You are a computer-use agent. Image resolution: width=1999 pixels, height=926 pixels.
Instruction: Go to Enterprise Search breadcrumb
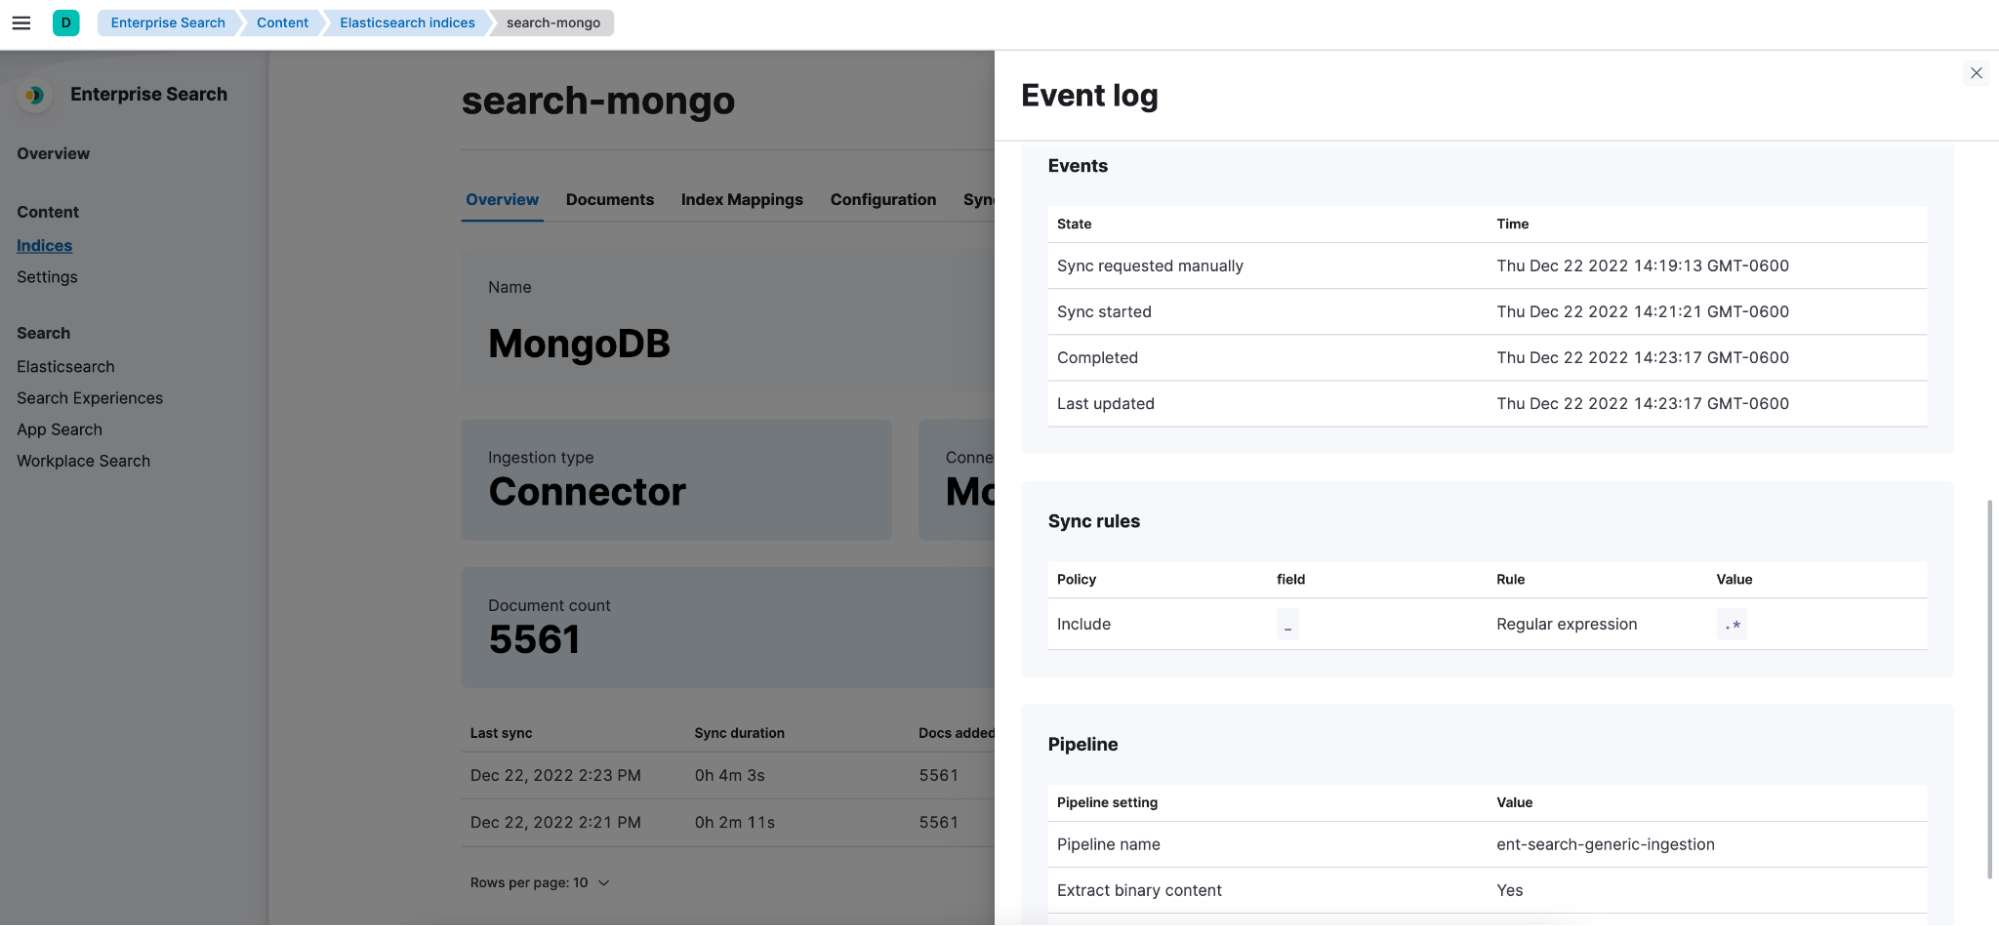pos(167,22)
